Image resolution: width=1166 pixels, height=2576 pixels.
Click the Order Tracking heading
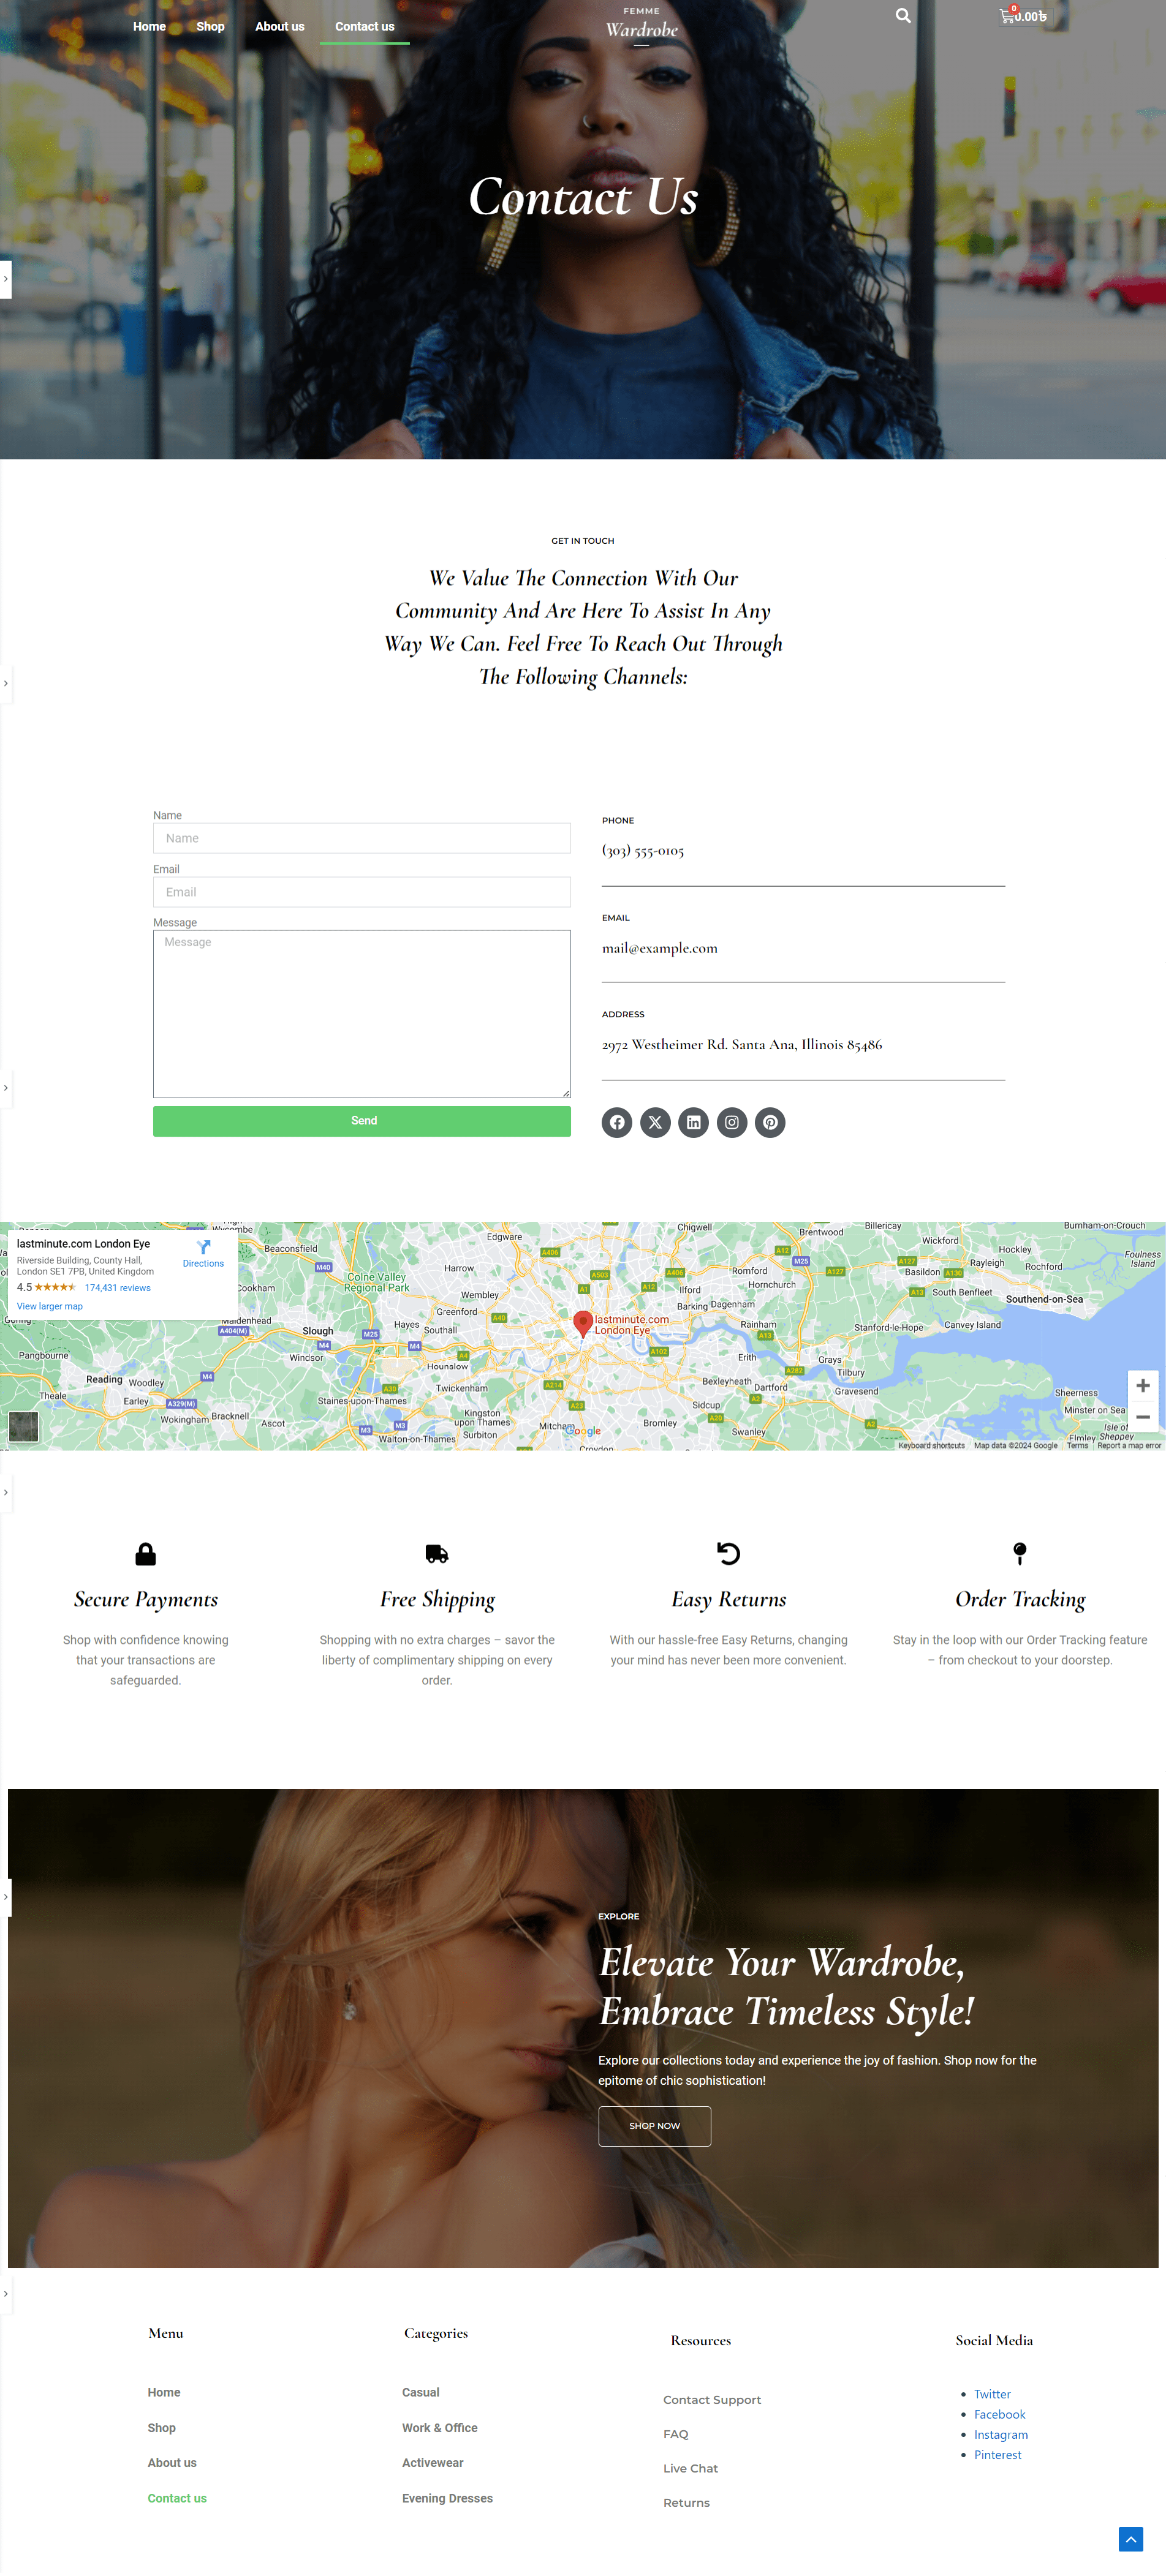[1020, 1599]
